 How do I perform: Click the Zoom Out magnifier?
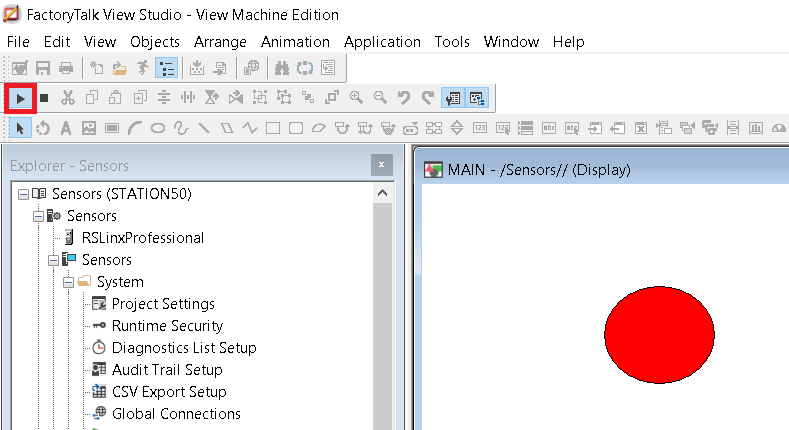click(x=380, y=98)
